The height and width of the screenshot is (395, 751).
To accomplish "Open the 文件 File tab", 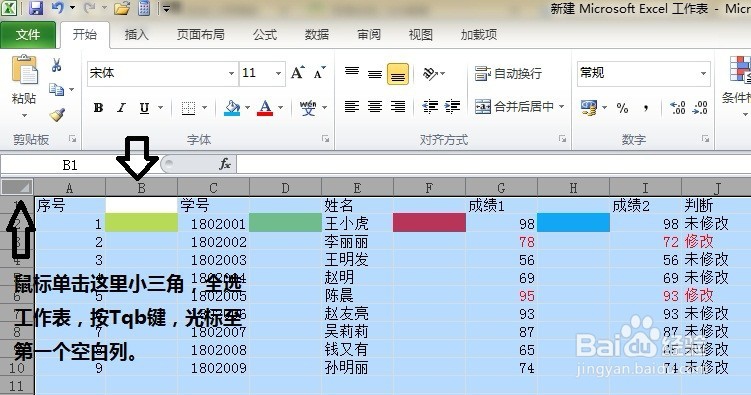I will (28, 34).
